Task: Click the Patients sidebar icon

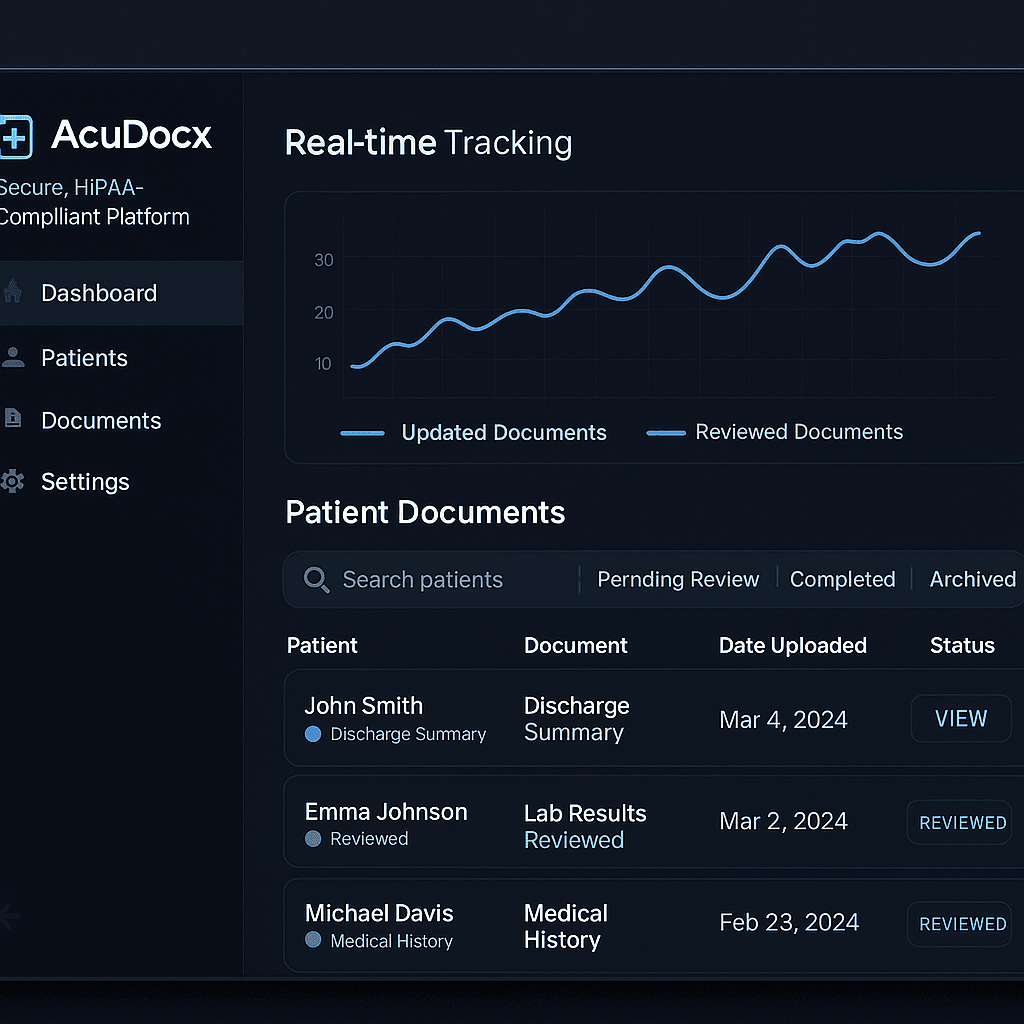Action: [13, 357]
